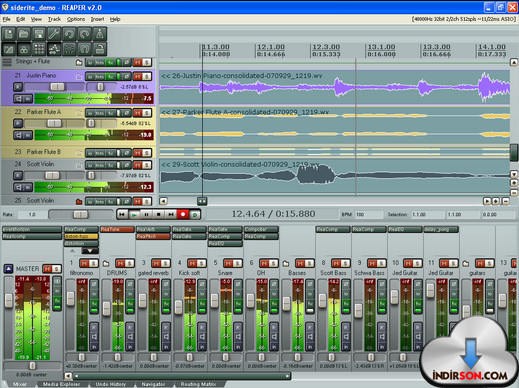Click the playback Rate slider handle
519x388 pixels.
pyautogui.click(x=80, y=214)
